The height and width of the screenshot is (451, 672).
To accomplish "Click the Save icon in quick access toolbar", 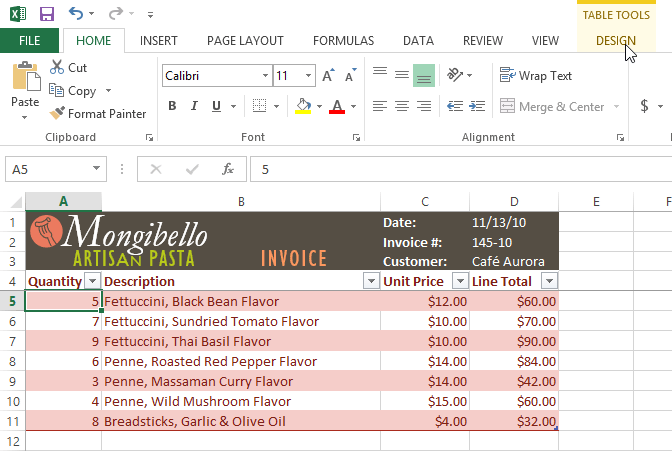I will click(47, 14).
